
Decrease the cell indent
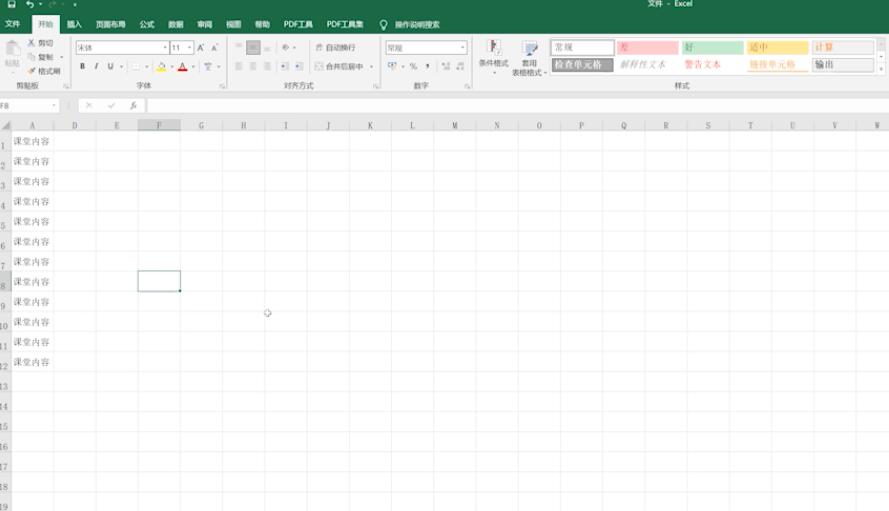click(x=285, y=66)
